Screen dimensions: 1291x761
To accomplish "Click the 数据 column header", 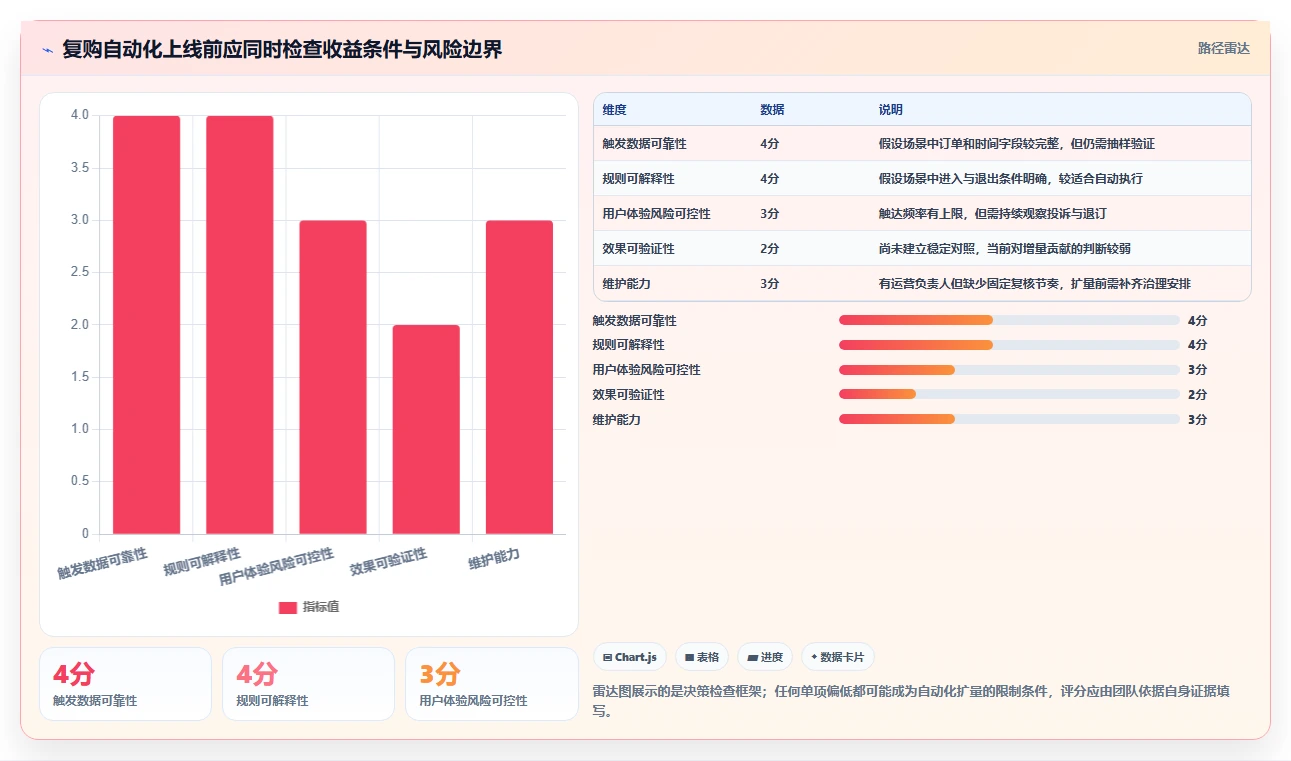I will (772, 110).
